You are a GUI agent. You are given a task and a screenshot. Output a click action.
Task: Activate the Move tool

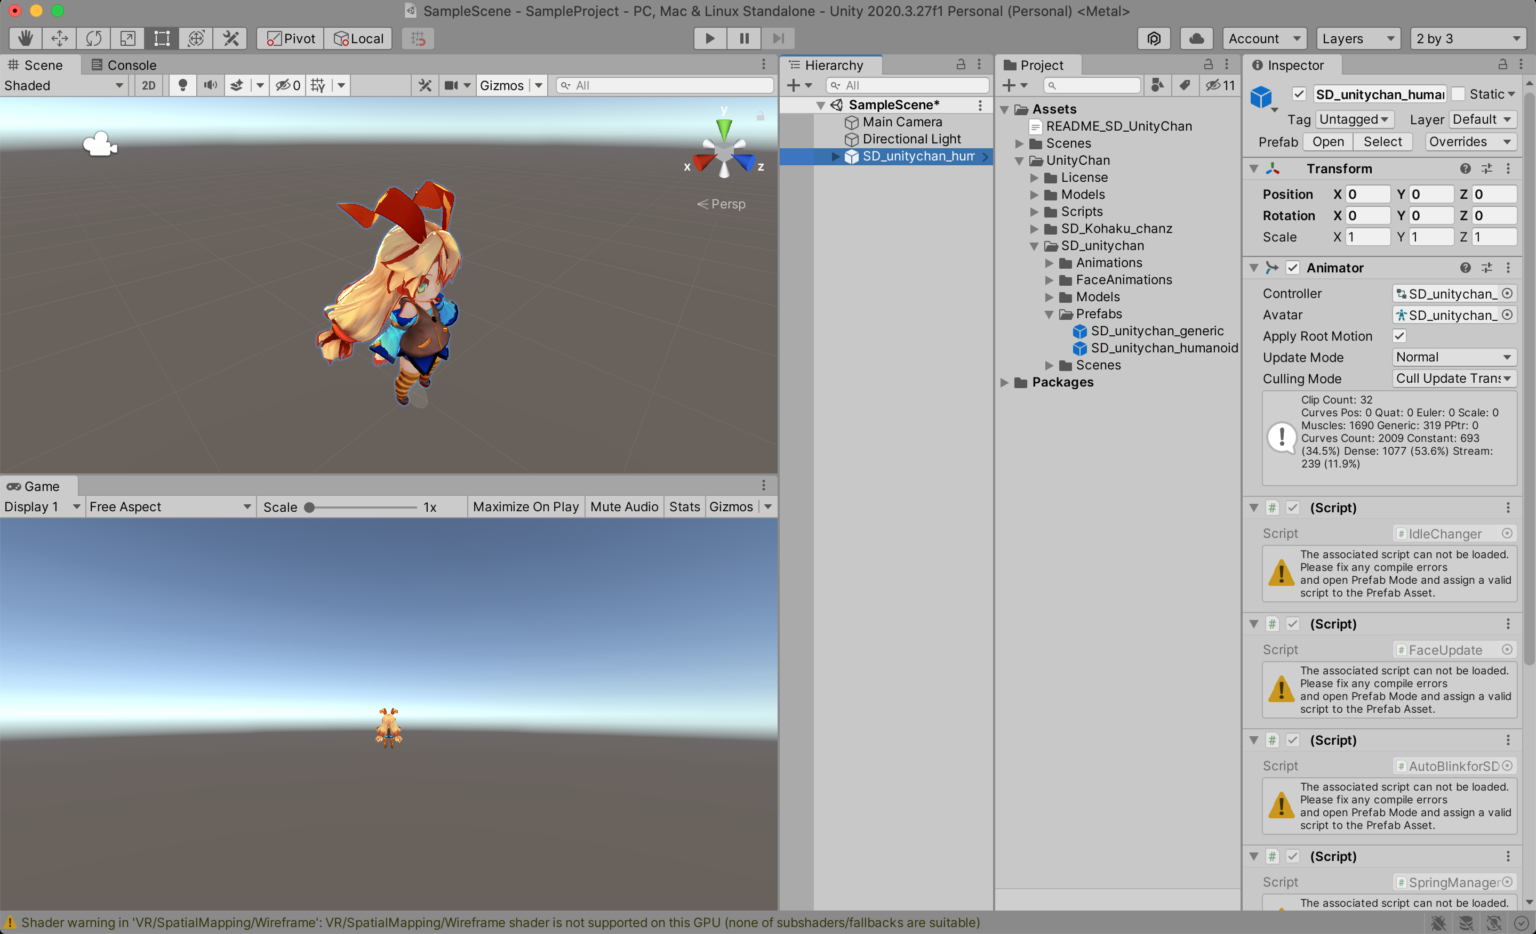pos(59,38)
